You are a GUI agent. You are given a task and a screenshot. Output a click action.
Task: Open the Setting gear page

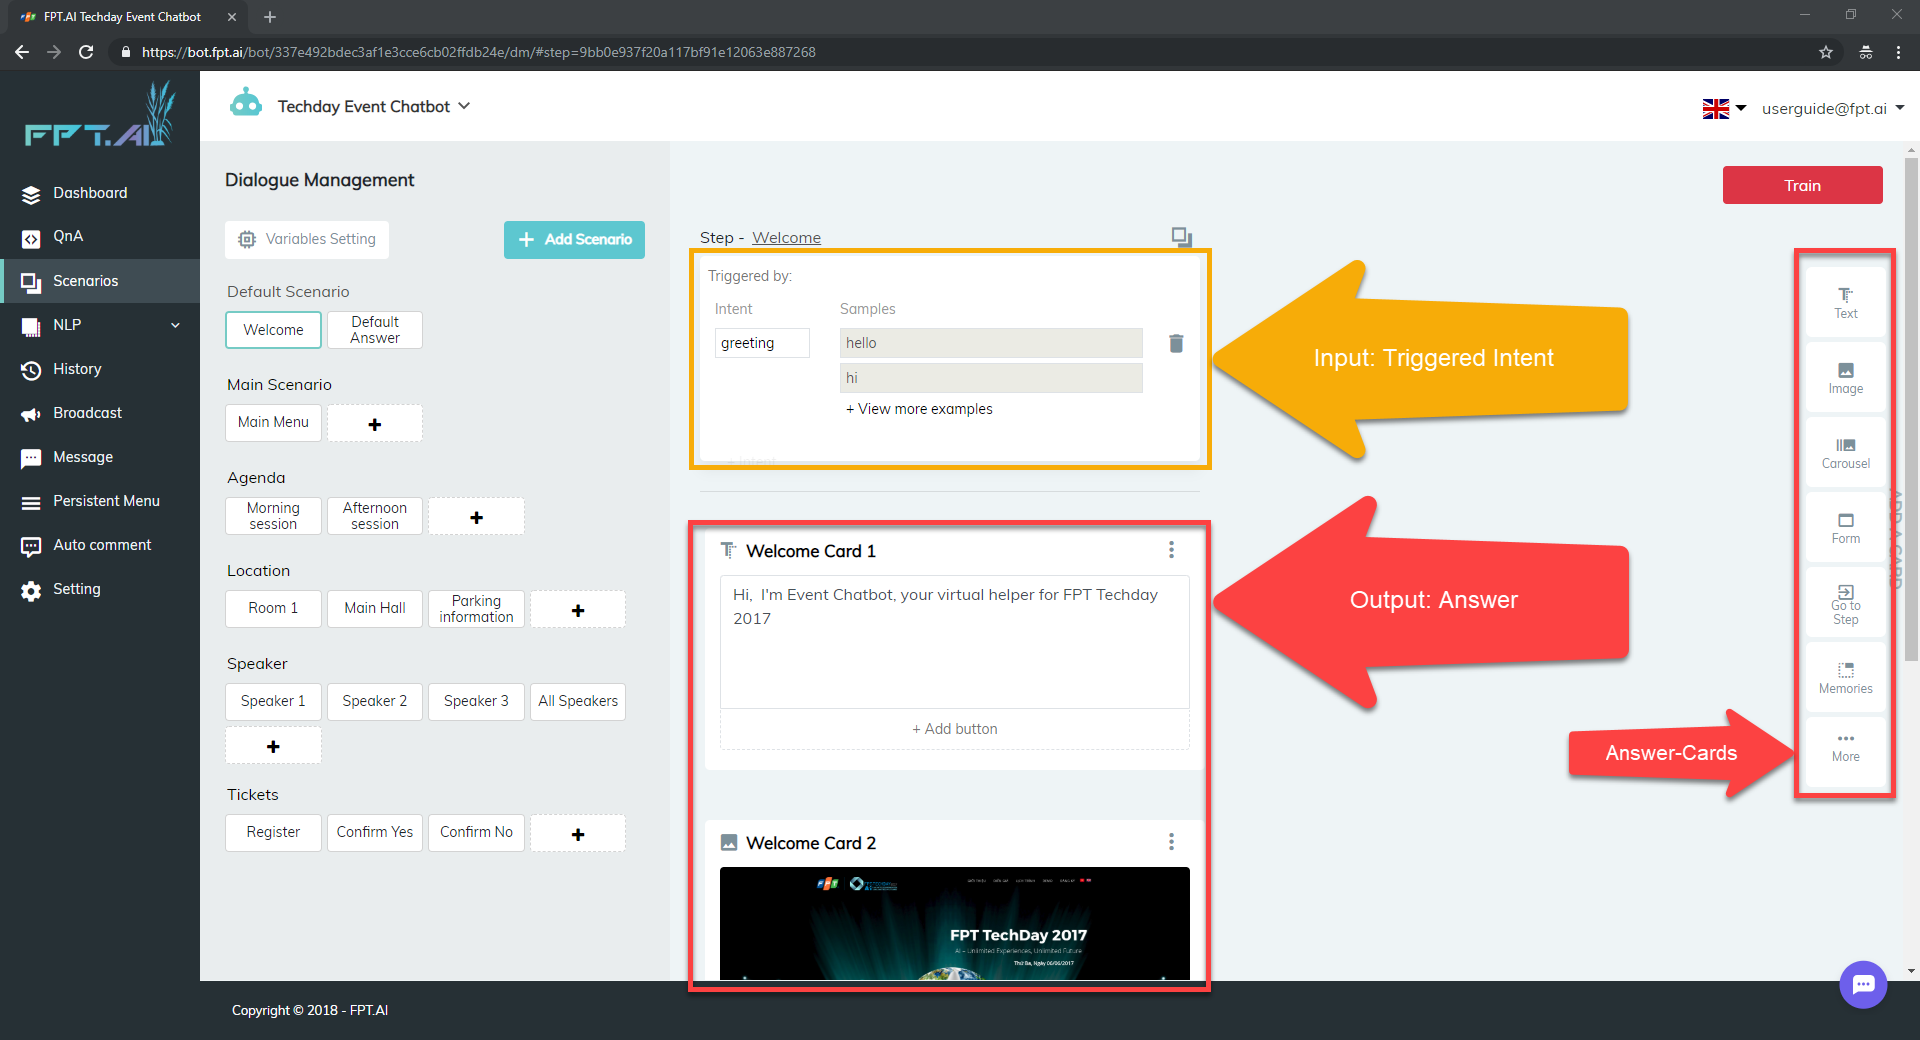76,589
